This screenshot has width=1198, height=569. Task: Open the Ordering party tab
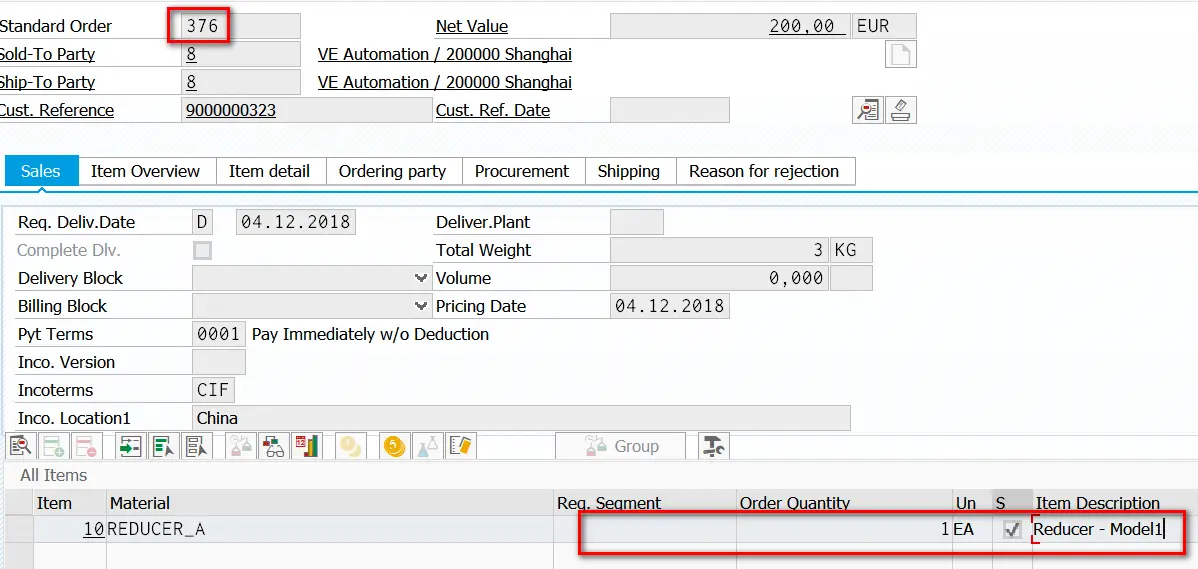point(392,171)
